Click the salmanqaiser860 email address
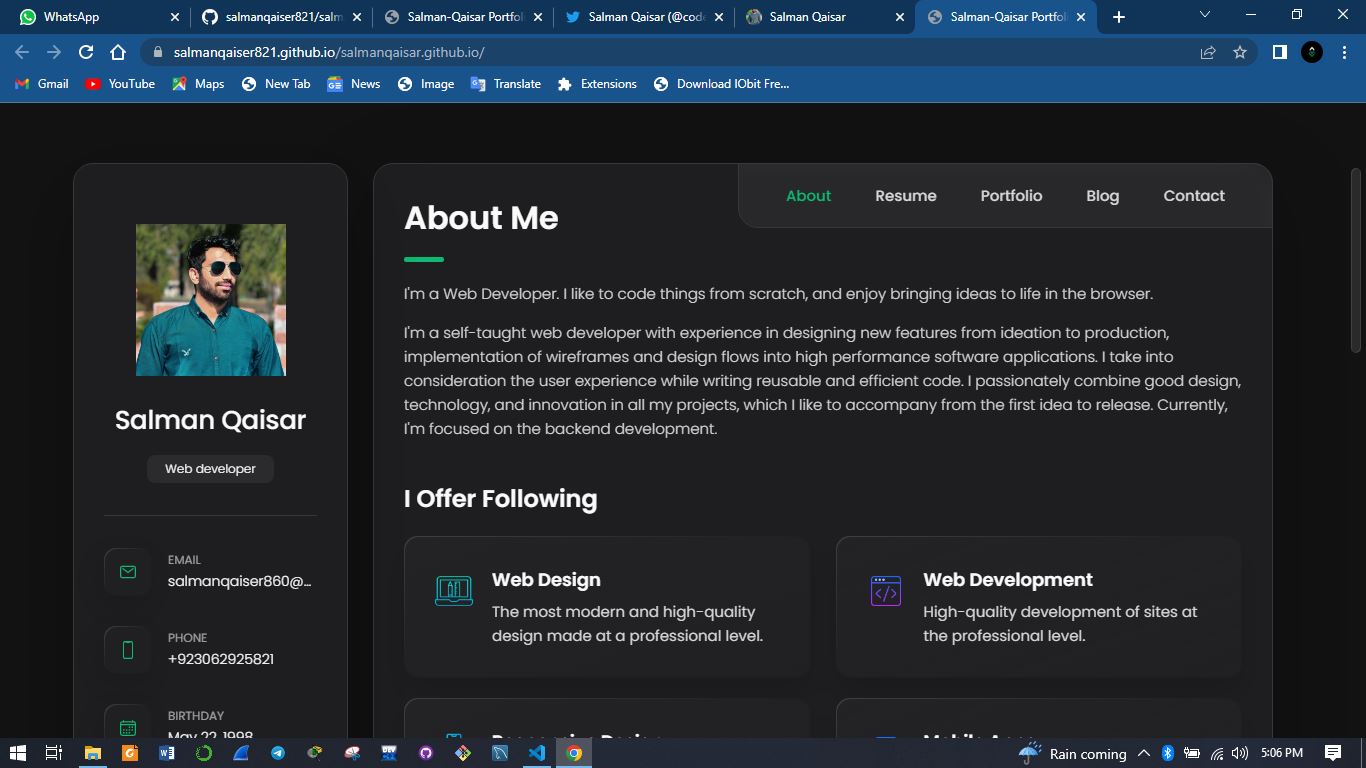1366x768 pixels. pyautogui.click(x=240, y=581)
